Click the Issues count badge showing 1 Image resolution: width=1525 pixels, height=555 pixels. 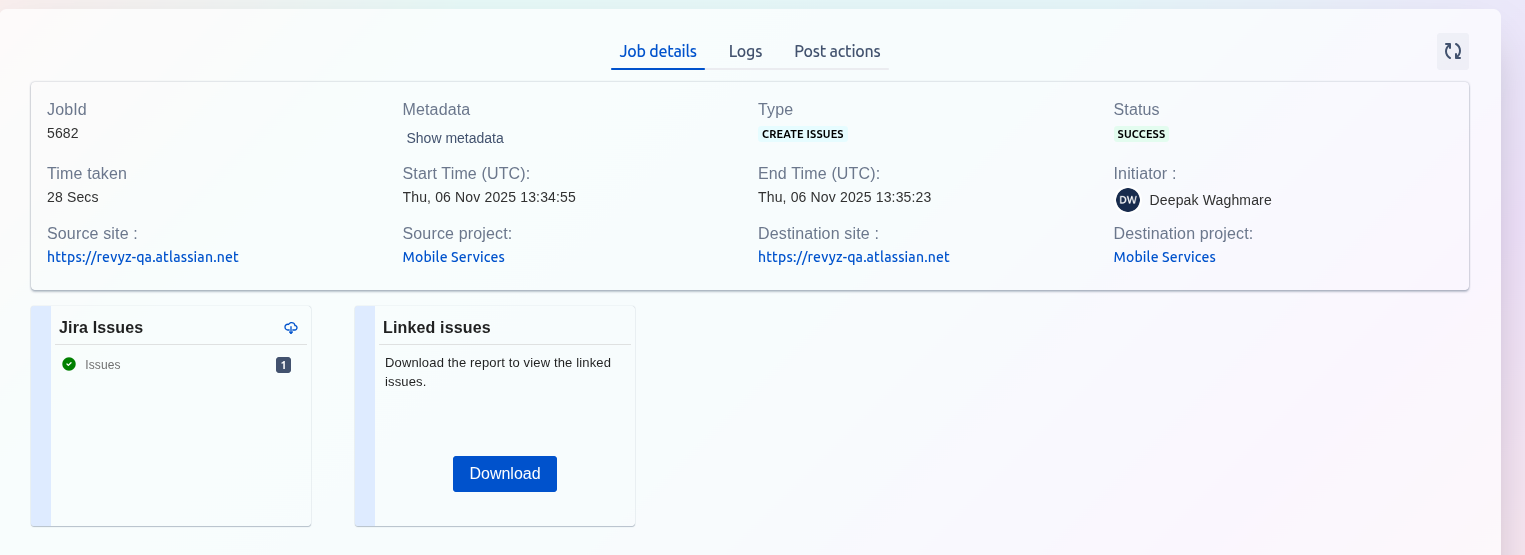pyautogui.click(x=283, y=365)
